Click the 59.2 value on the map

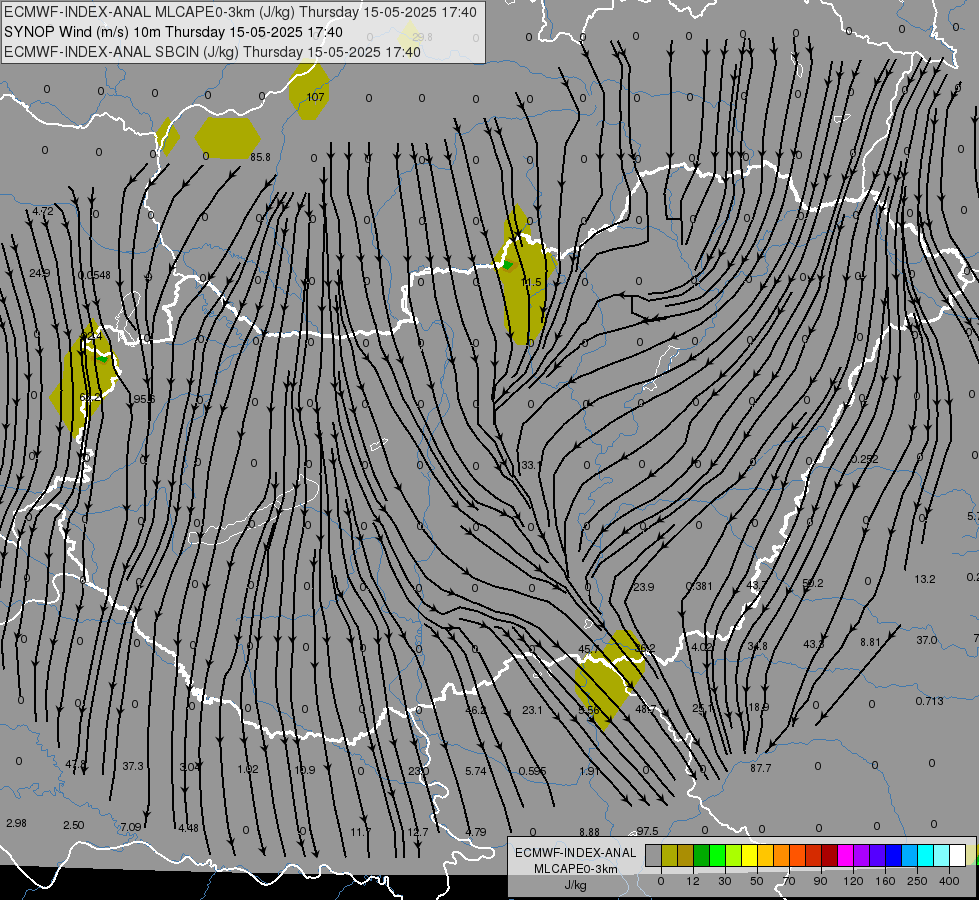tap(813, 583)
